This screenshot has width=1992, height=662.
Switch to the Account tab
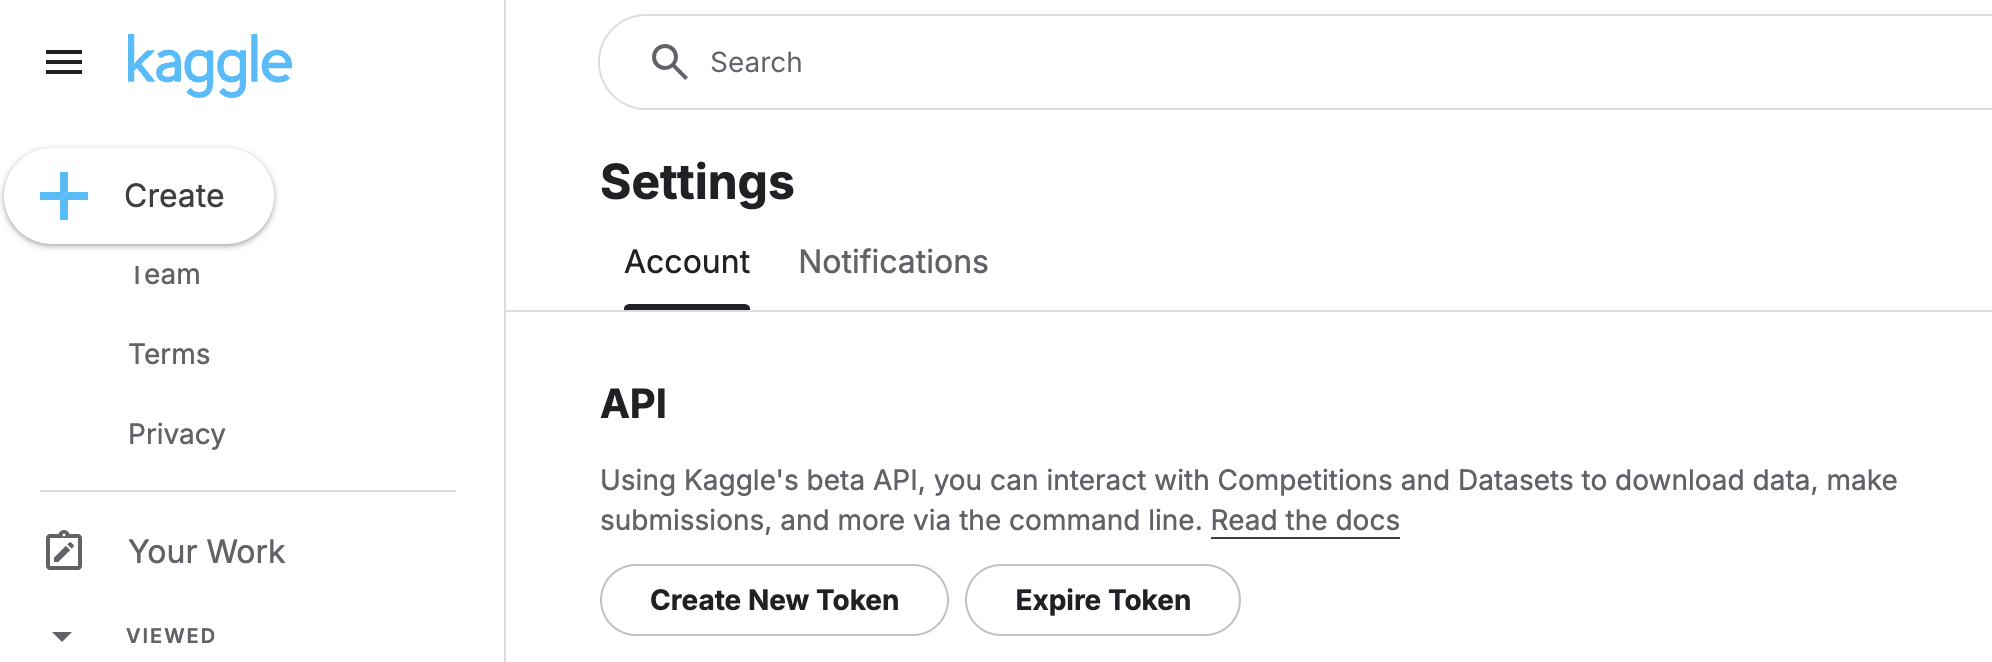[687, 262]
